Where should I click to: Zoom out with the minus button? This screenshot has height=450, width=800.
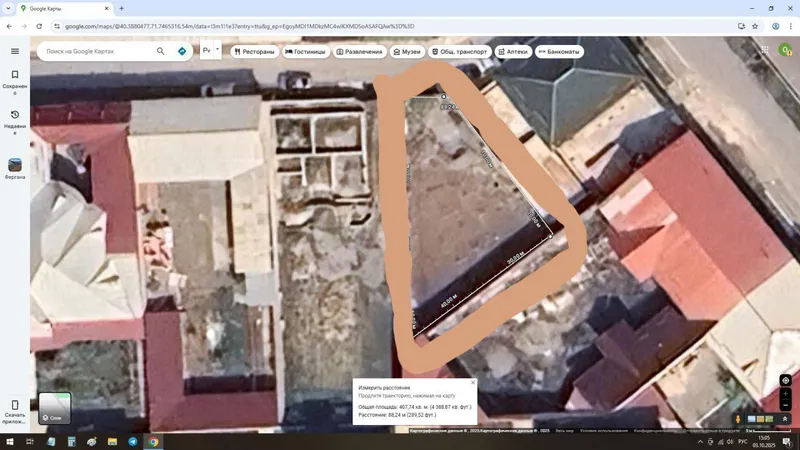point(785,405)
